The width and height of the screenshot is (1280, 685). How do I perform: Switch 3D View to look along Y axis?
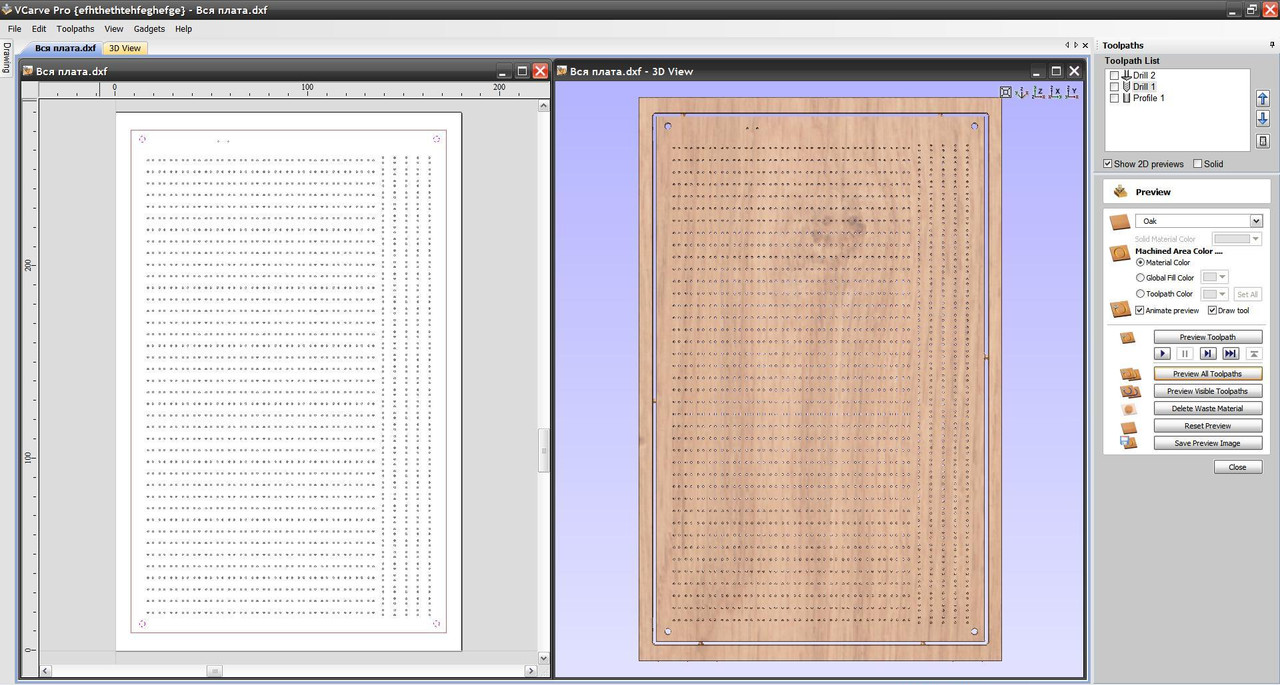1071,92
